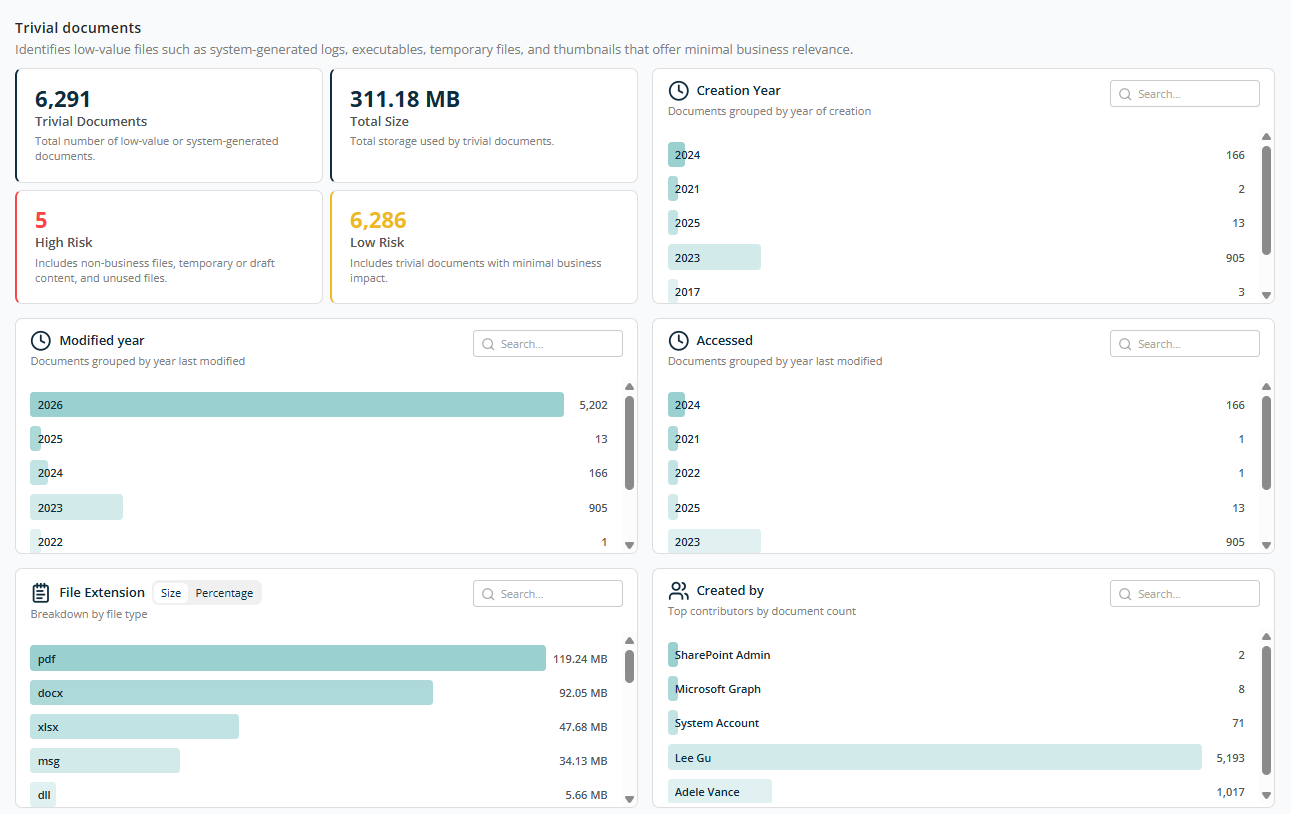Viewport: 1291px width, 814px height.
Task: Click the up arrow of Creation Year scrollbar
Action: [1267, 137]
